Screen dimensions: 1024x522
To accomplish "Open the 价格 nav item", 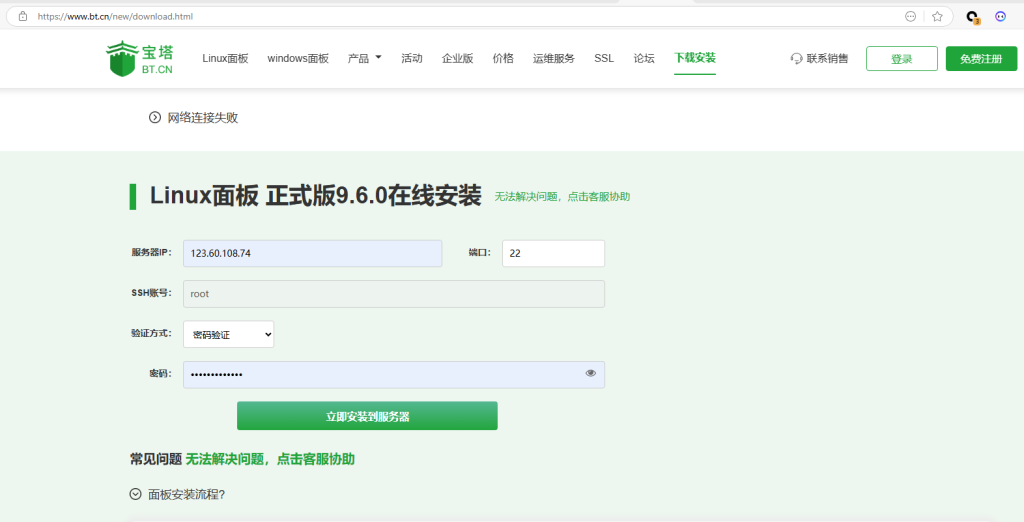I will (x=503, y=58).
